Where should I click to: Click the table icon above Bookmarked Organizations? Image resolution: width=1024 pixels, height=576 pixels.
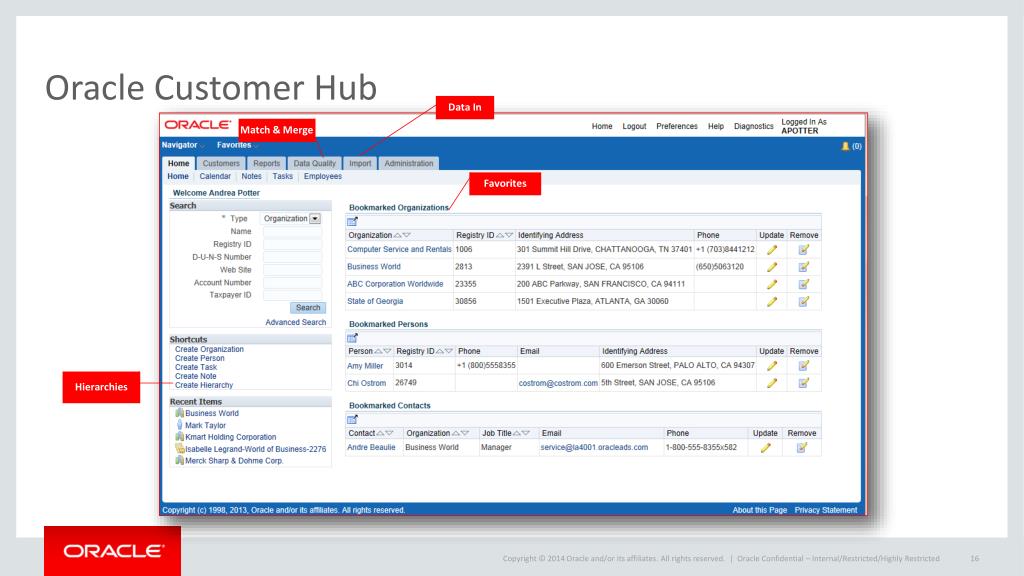353,221
